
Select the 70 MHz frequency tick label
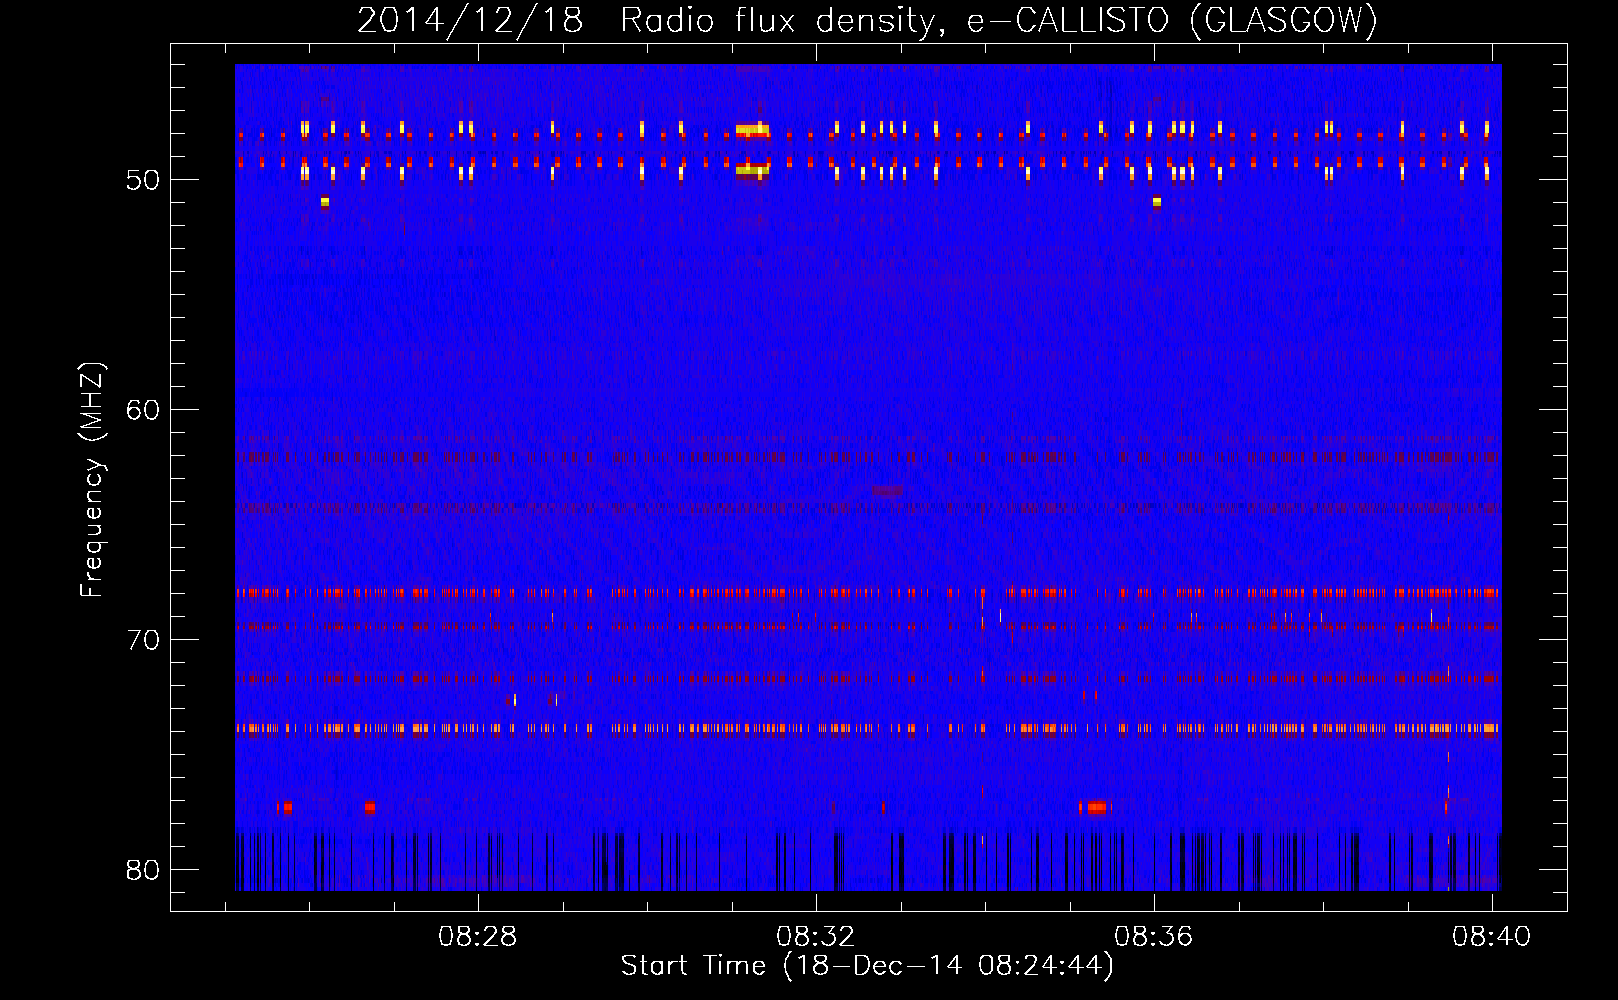(x=143, y=640)
